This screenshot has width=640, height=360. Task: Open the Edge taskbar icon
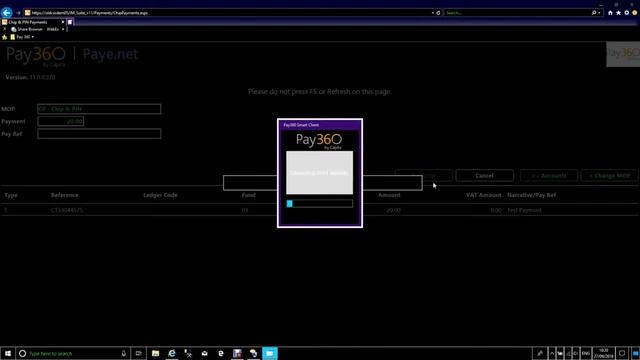[x=221, y=353]
